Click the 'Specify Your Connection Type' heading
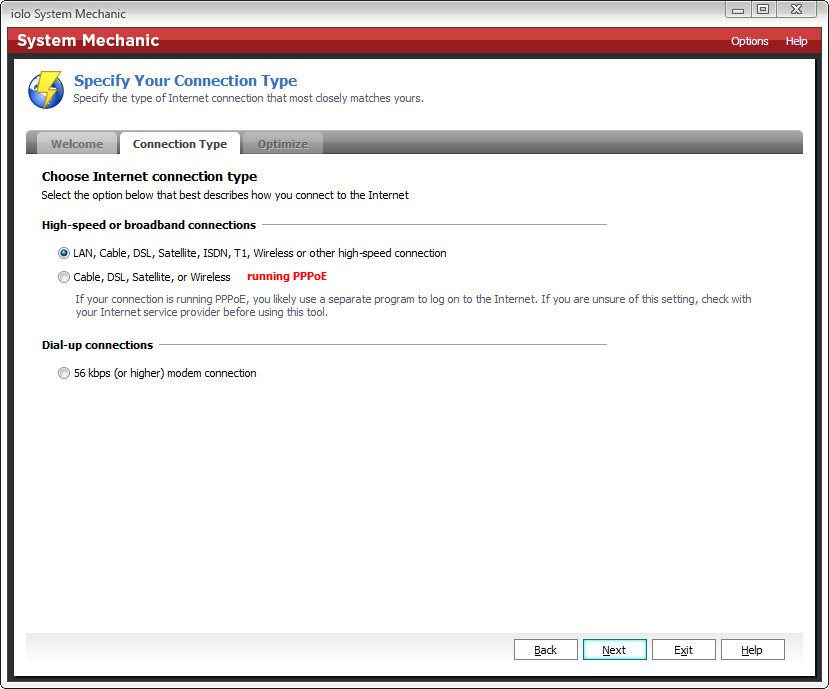 click(x=186, y=81)
